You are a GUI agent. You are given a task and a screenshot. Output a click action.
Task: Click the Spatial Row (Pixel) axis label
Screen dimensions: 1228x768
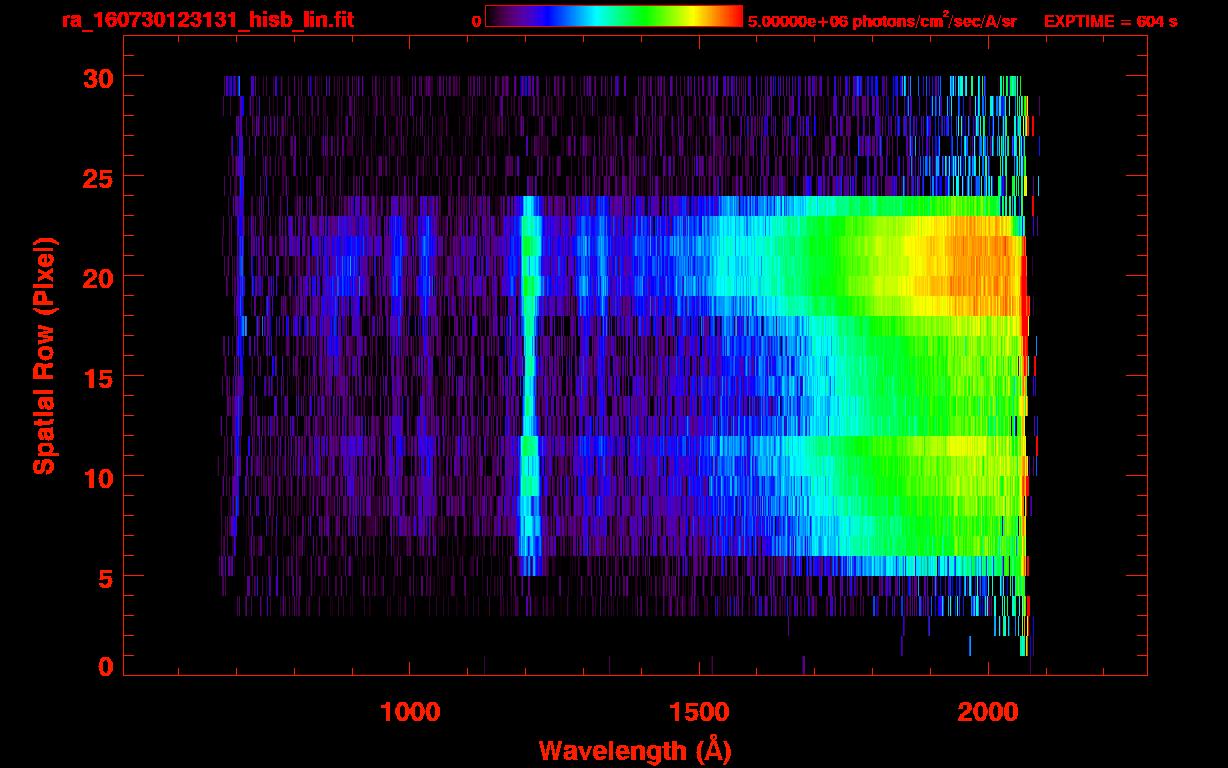(44, 355)
